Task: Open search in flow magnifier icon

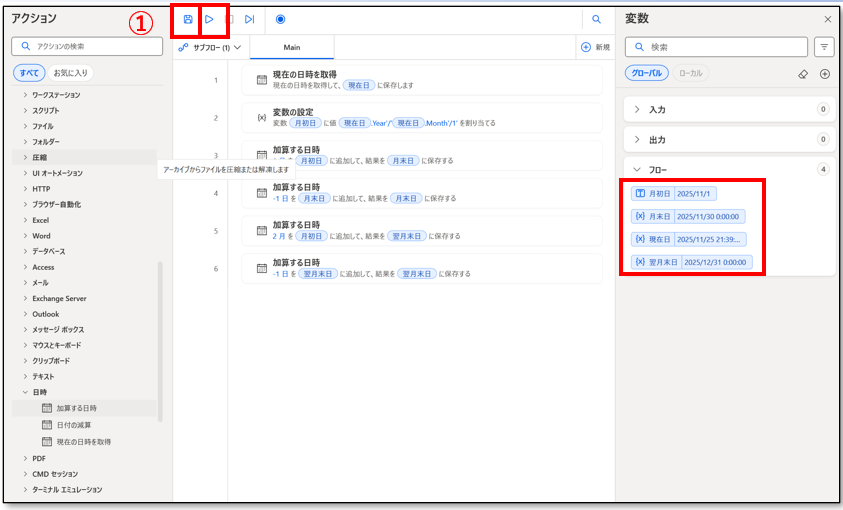Action: coord(597,19)
